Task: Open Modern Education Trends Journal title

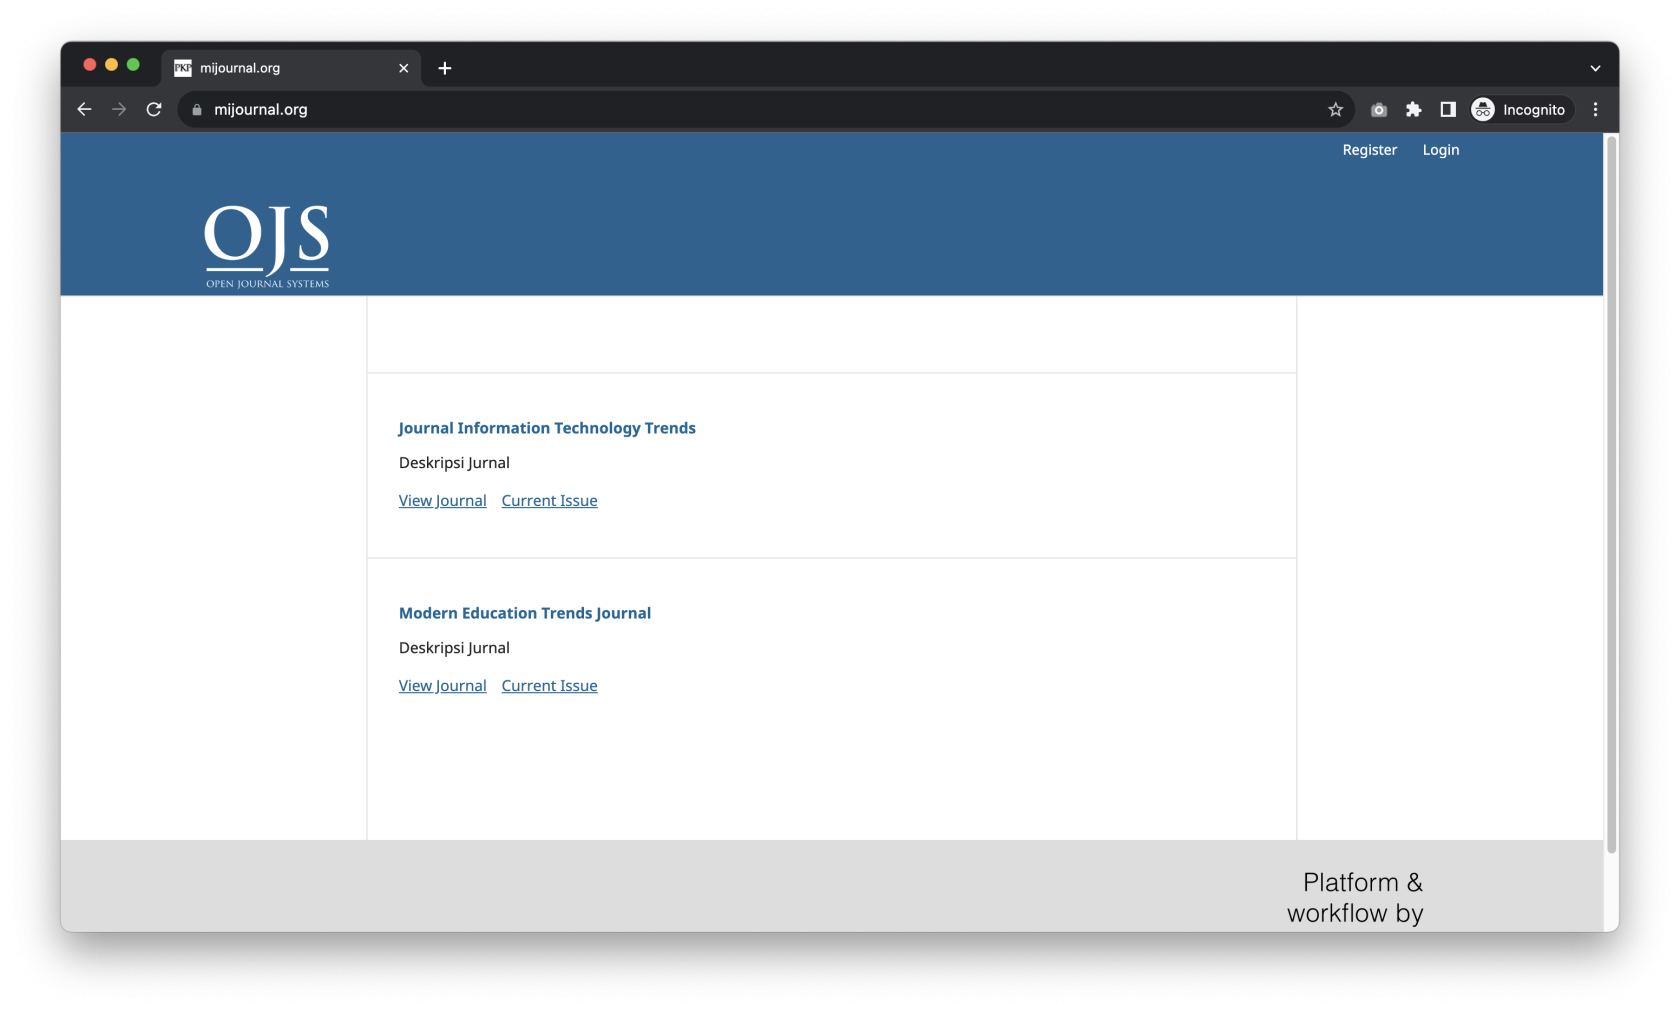Action: (525, 613)
